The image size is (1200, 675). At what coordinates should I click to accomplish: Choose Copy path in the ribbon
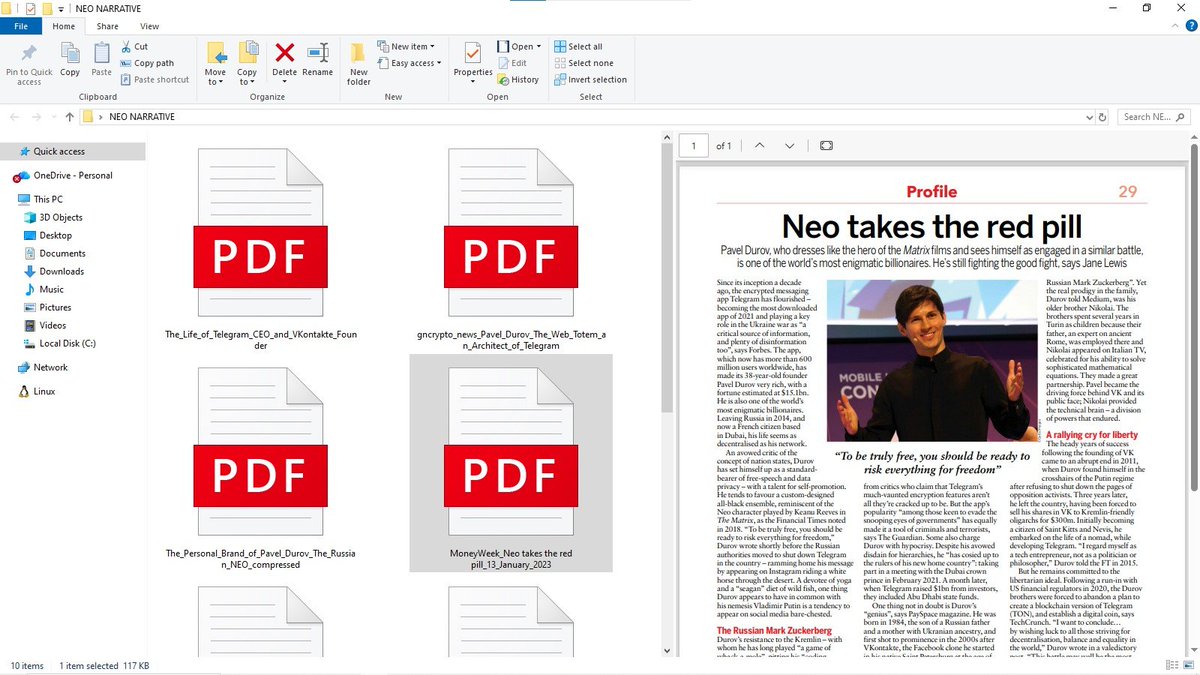146,63
